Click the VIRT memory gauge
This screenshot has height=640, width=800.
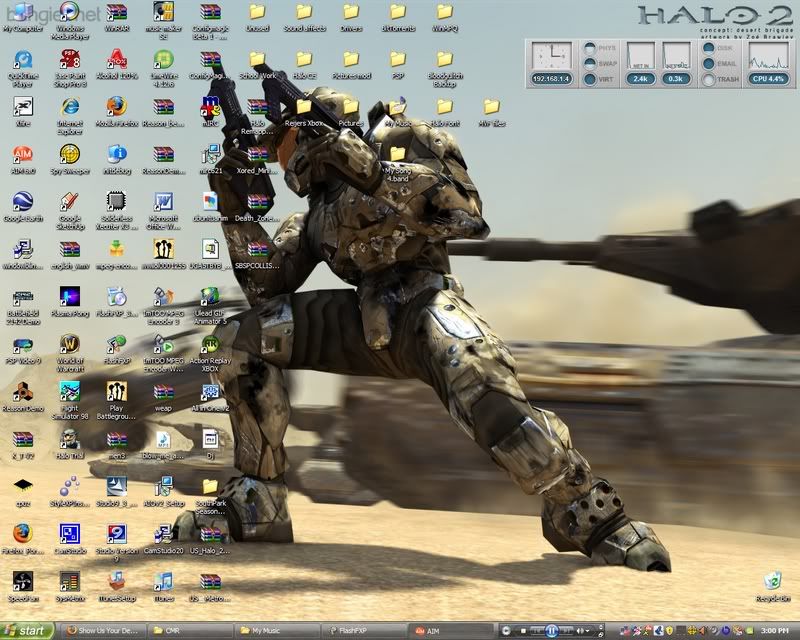click(x=590, y=79)
